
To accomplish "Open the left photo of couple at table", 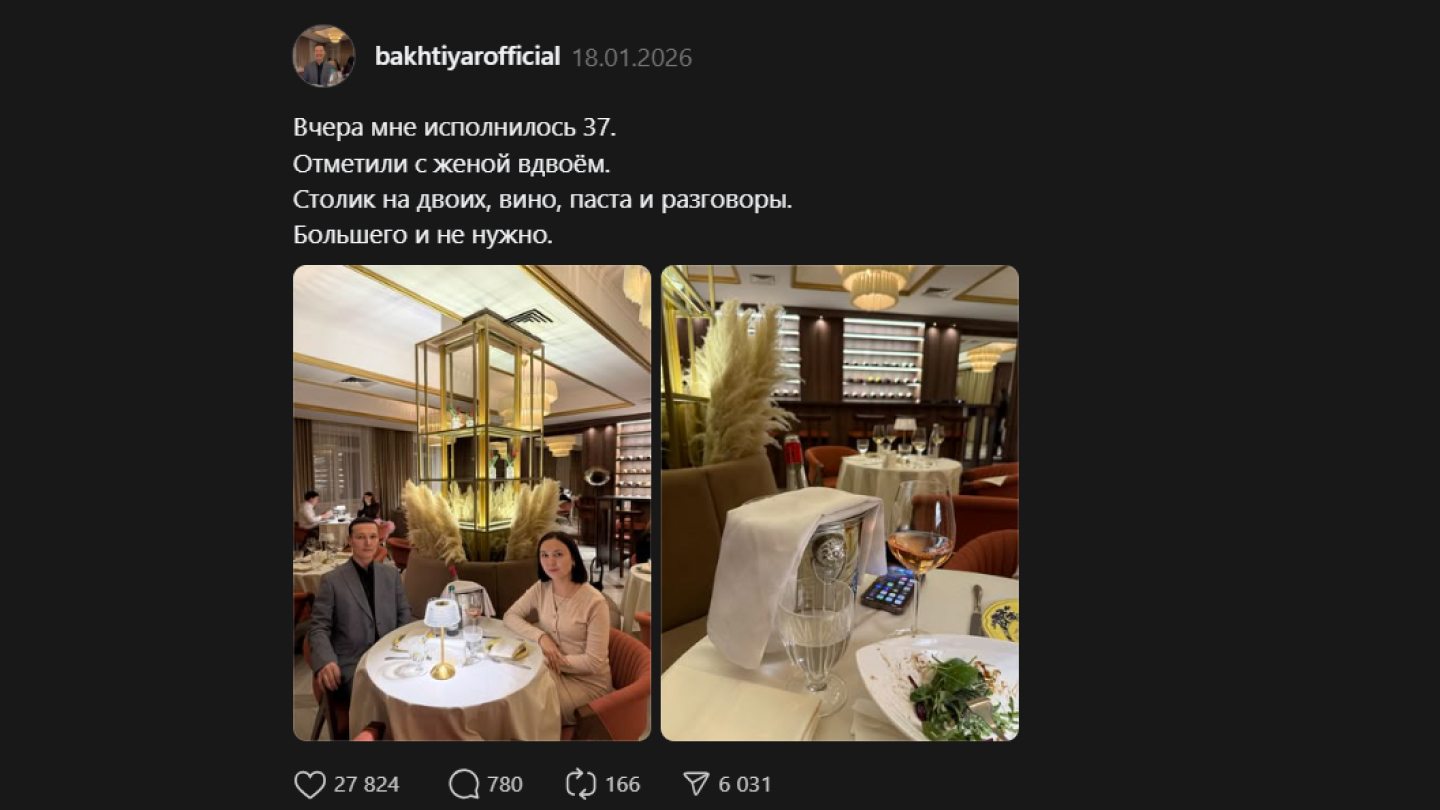I will [x=472, y=503].
